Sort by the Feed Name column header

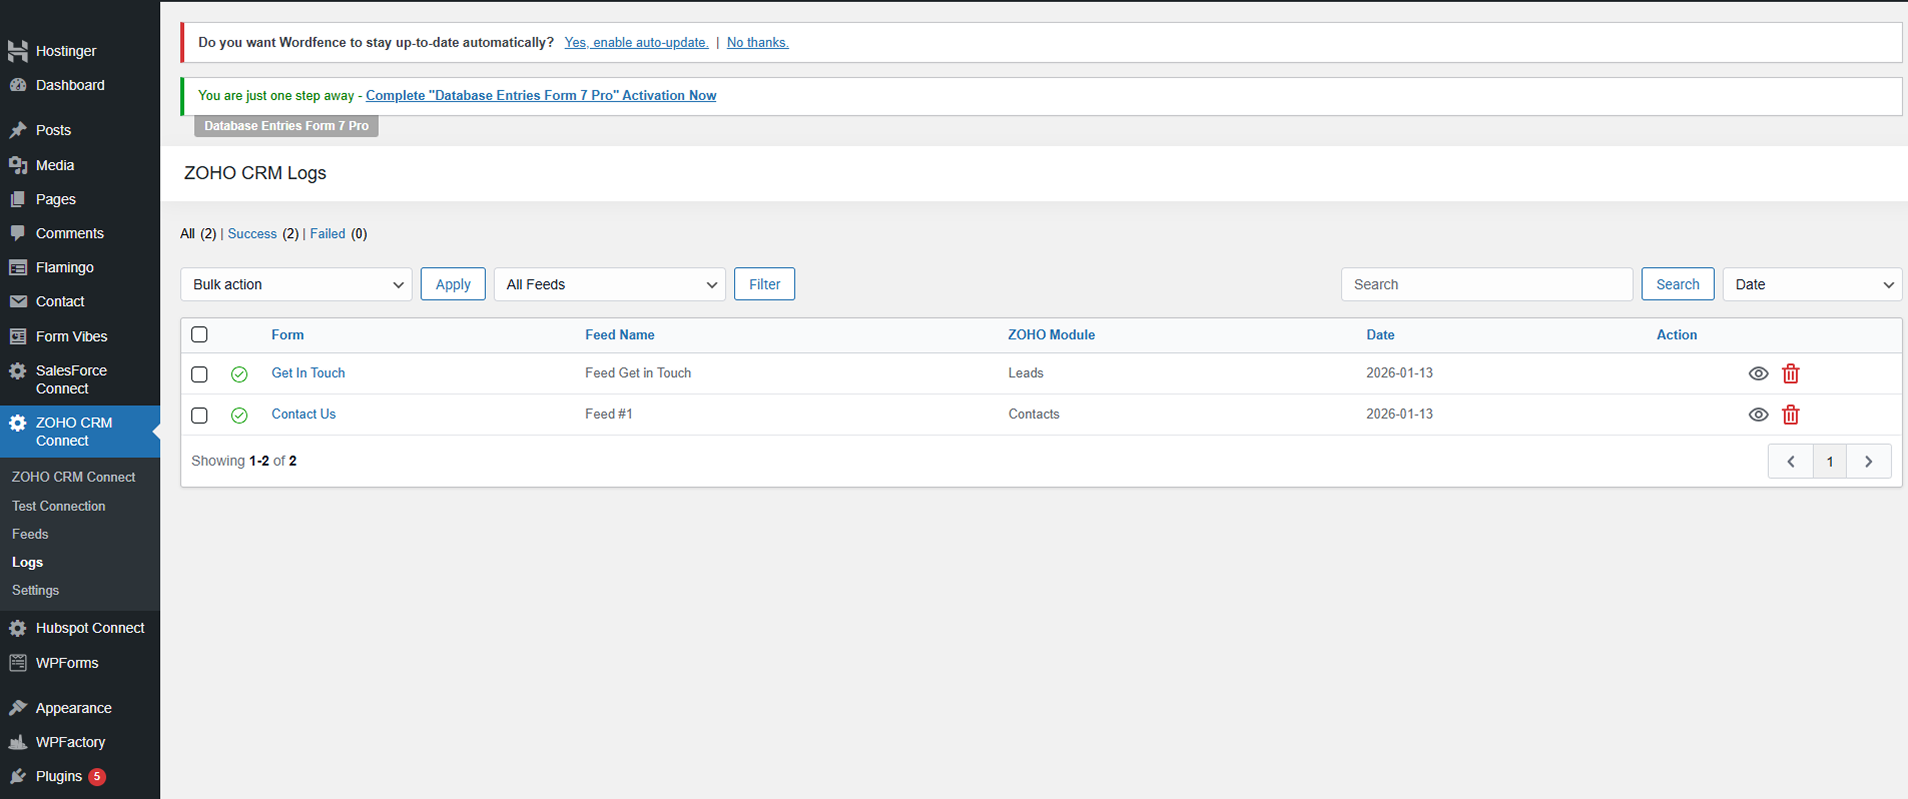[x=620, y=335]
